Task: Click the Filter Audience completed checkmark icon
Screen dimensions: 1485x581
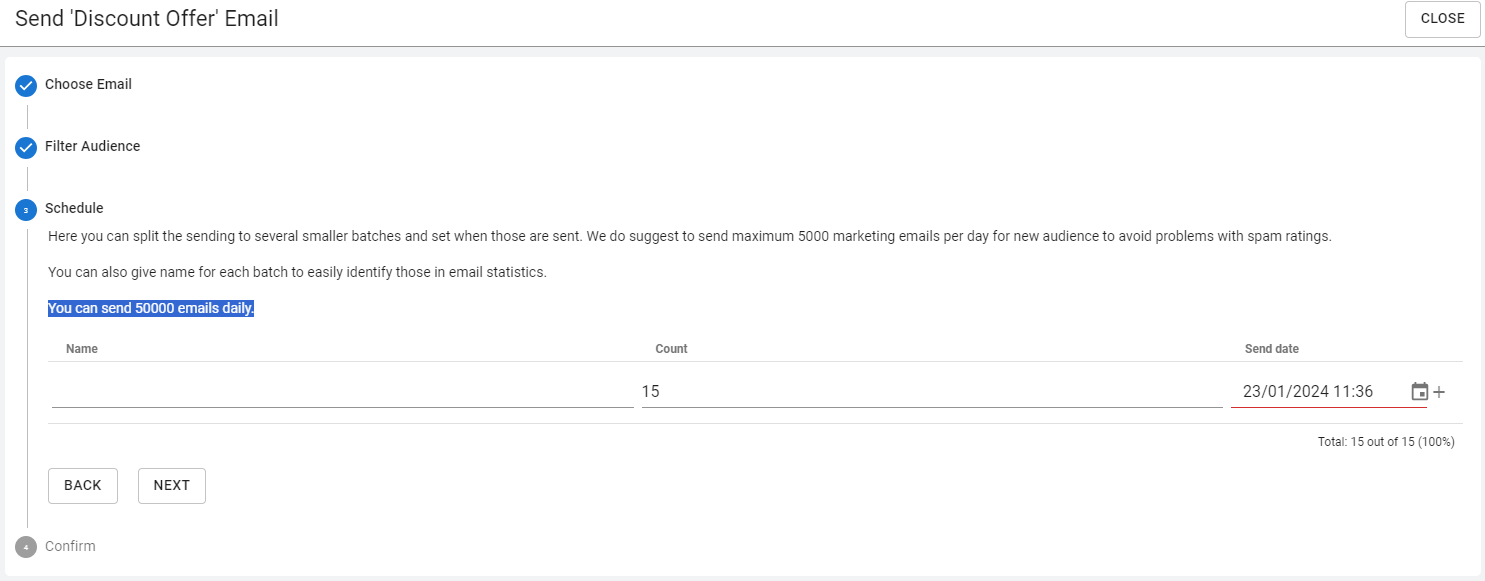Action: pyautogui.click(x=26, y=148)
